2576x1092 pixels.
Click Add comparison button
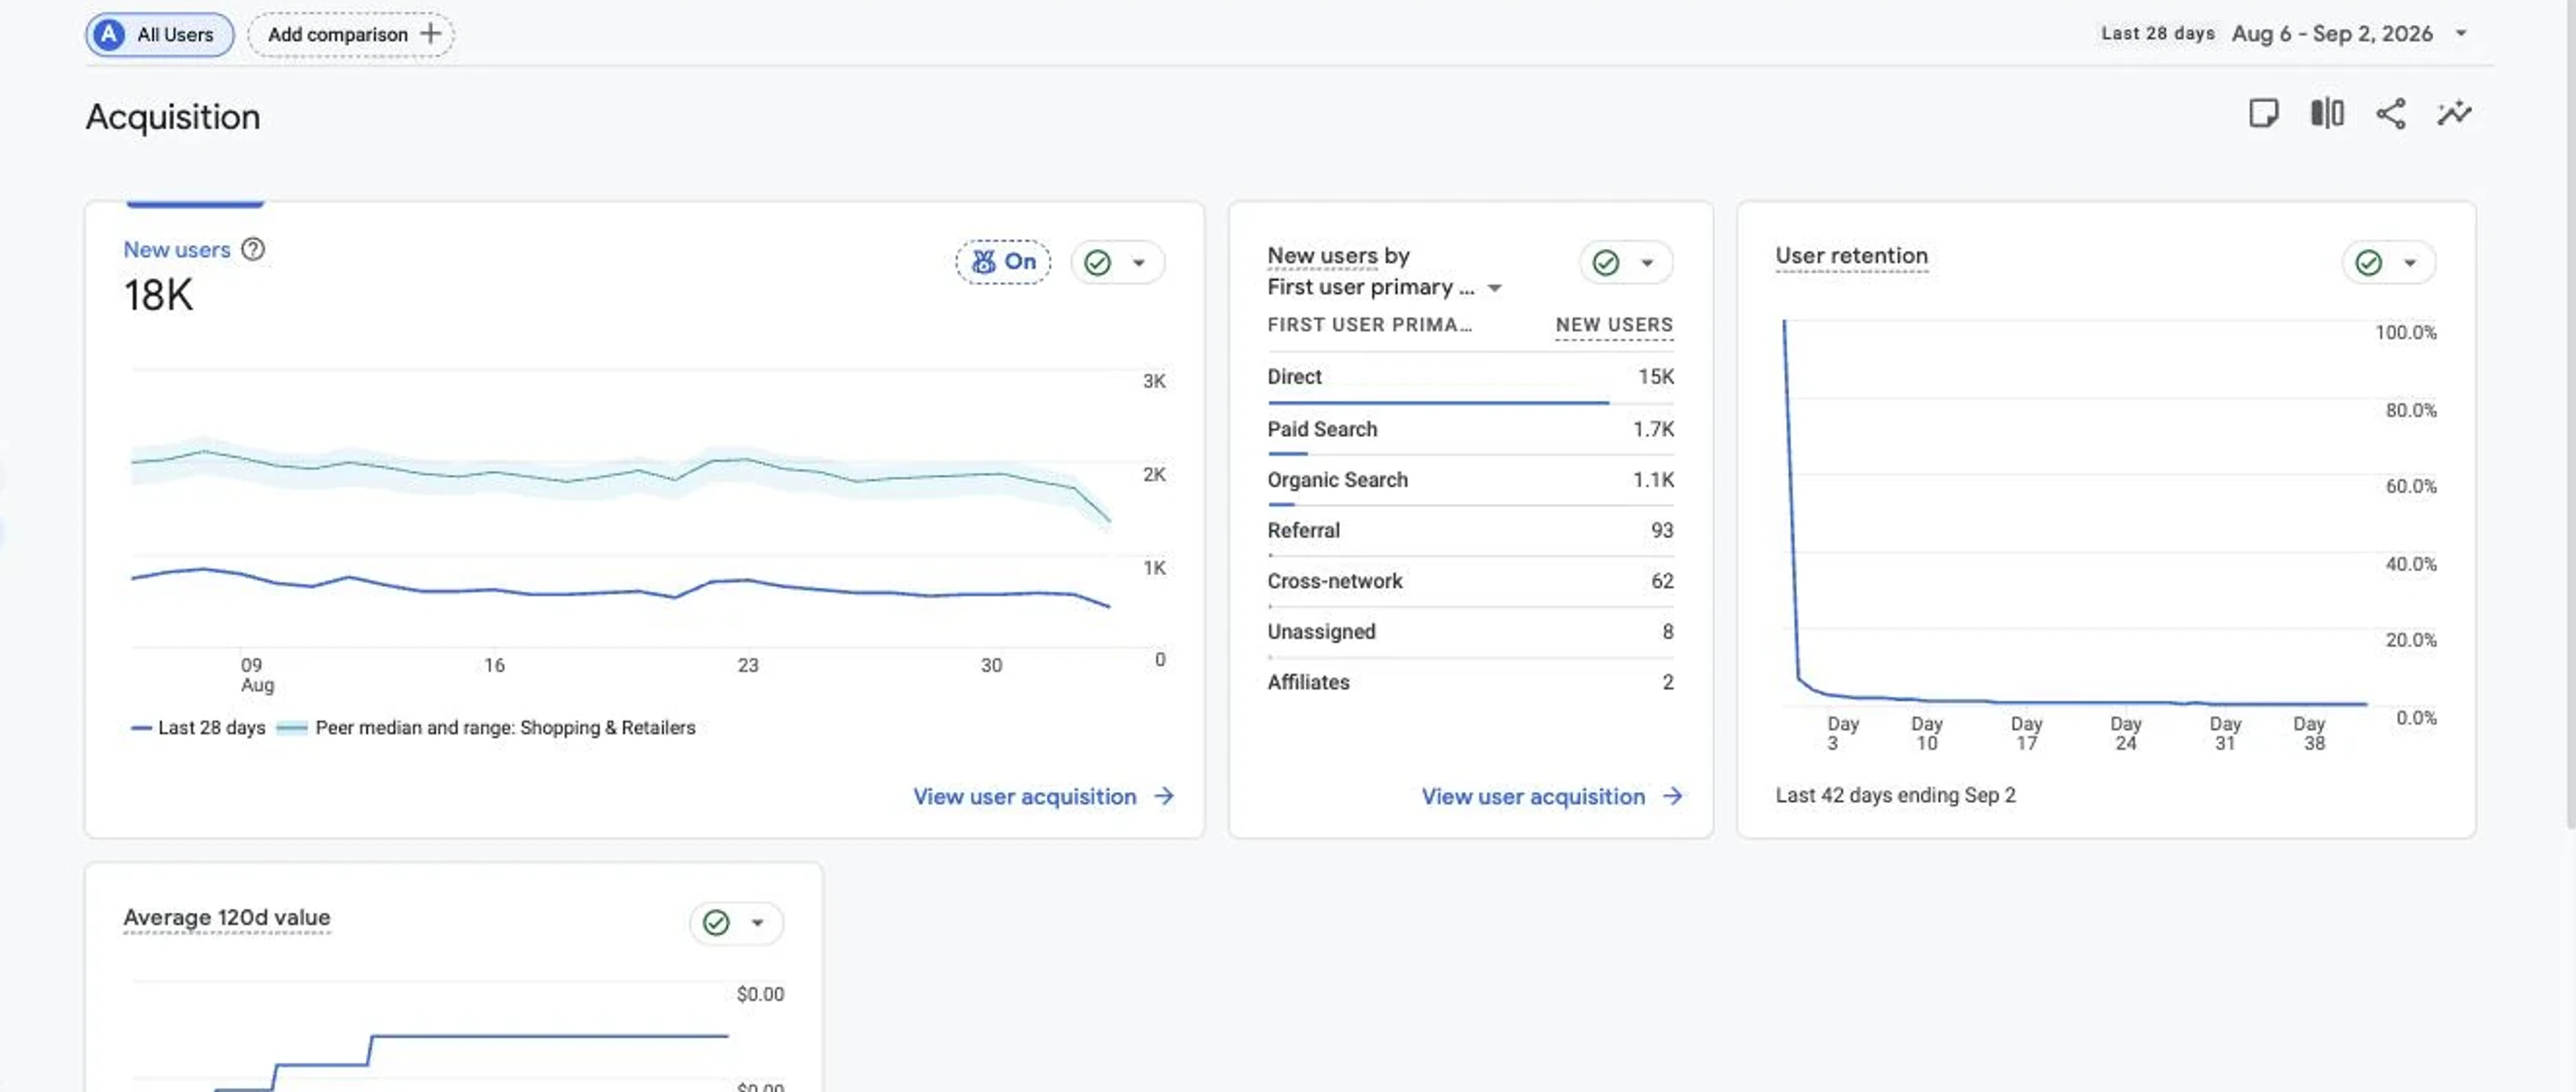coord(351,34)
